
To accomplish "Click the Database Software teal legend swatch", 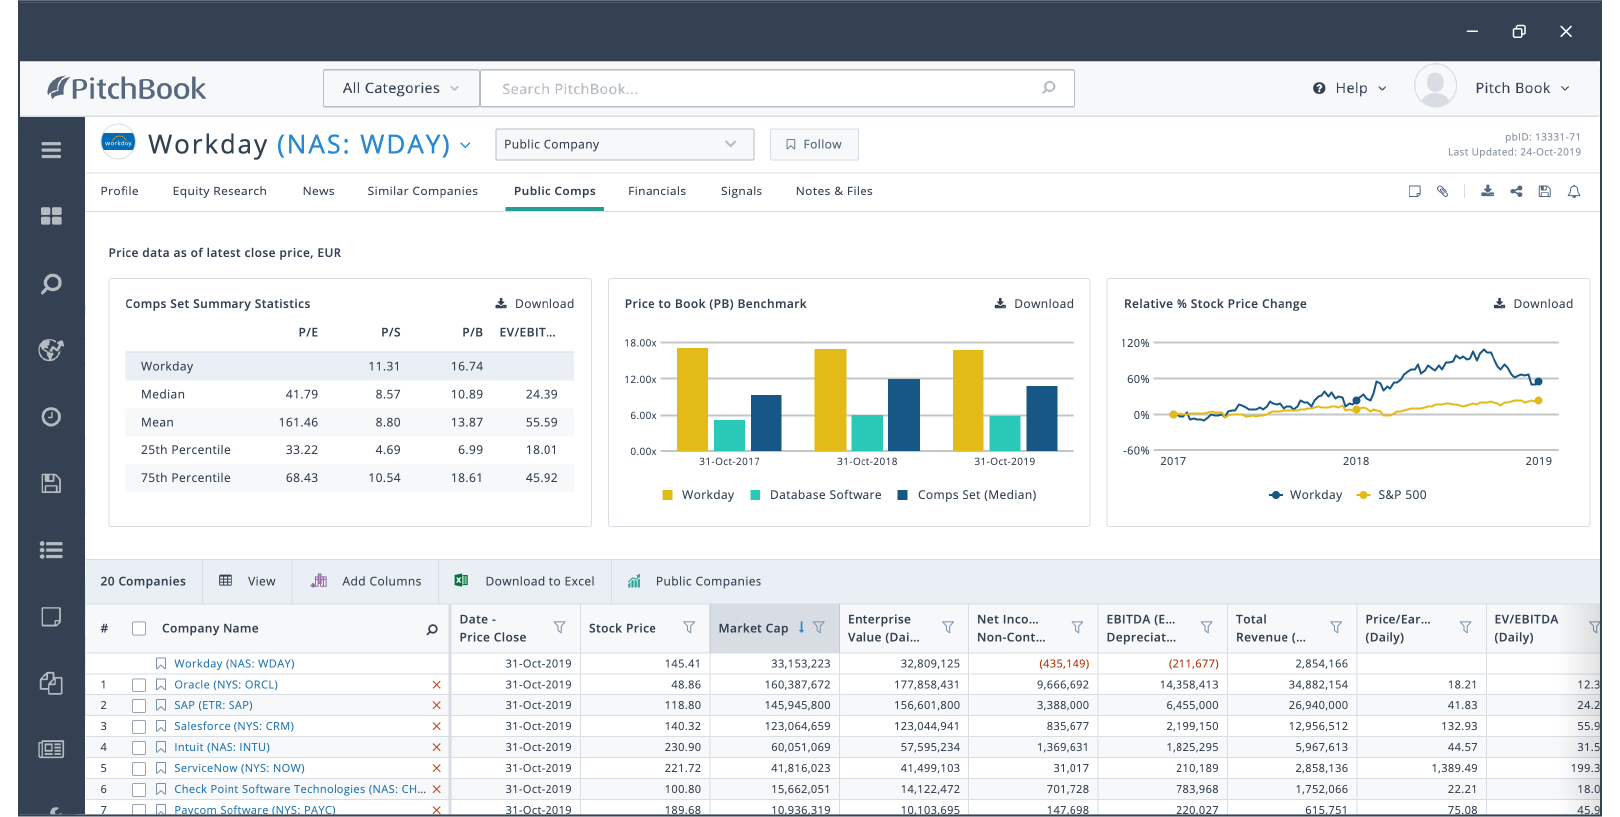I will pos(755,495).
